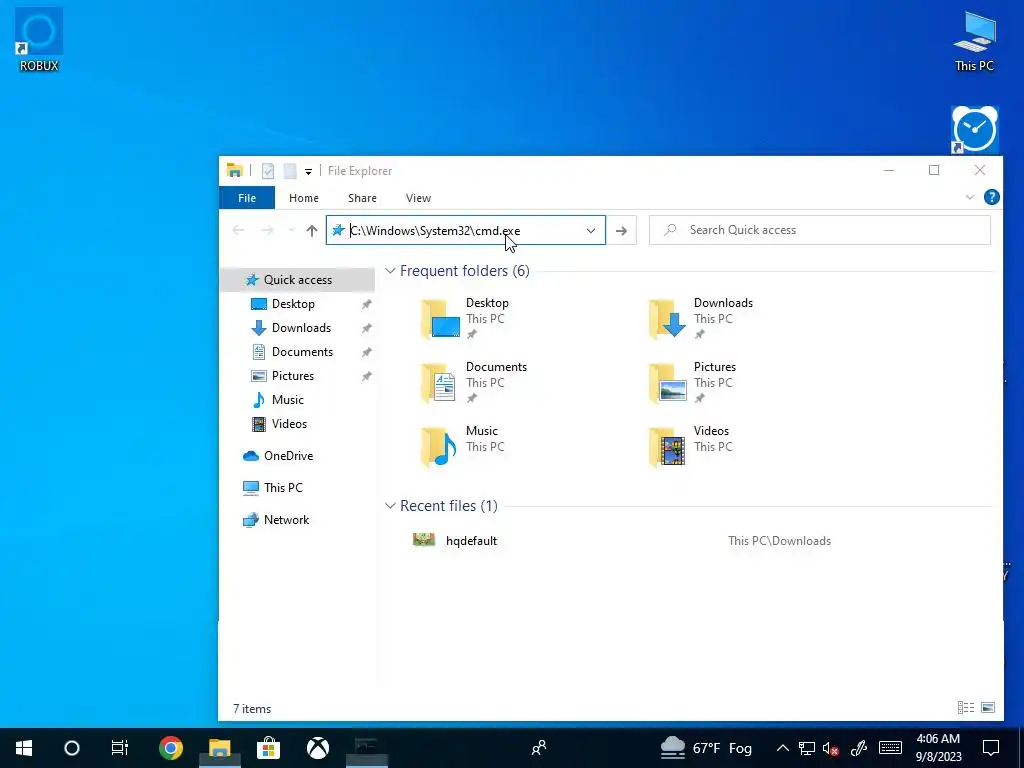The width and height of the screenshot is (1024, 768).
Task: Show hidden system tray icons
Action: 782,748
